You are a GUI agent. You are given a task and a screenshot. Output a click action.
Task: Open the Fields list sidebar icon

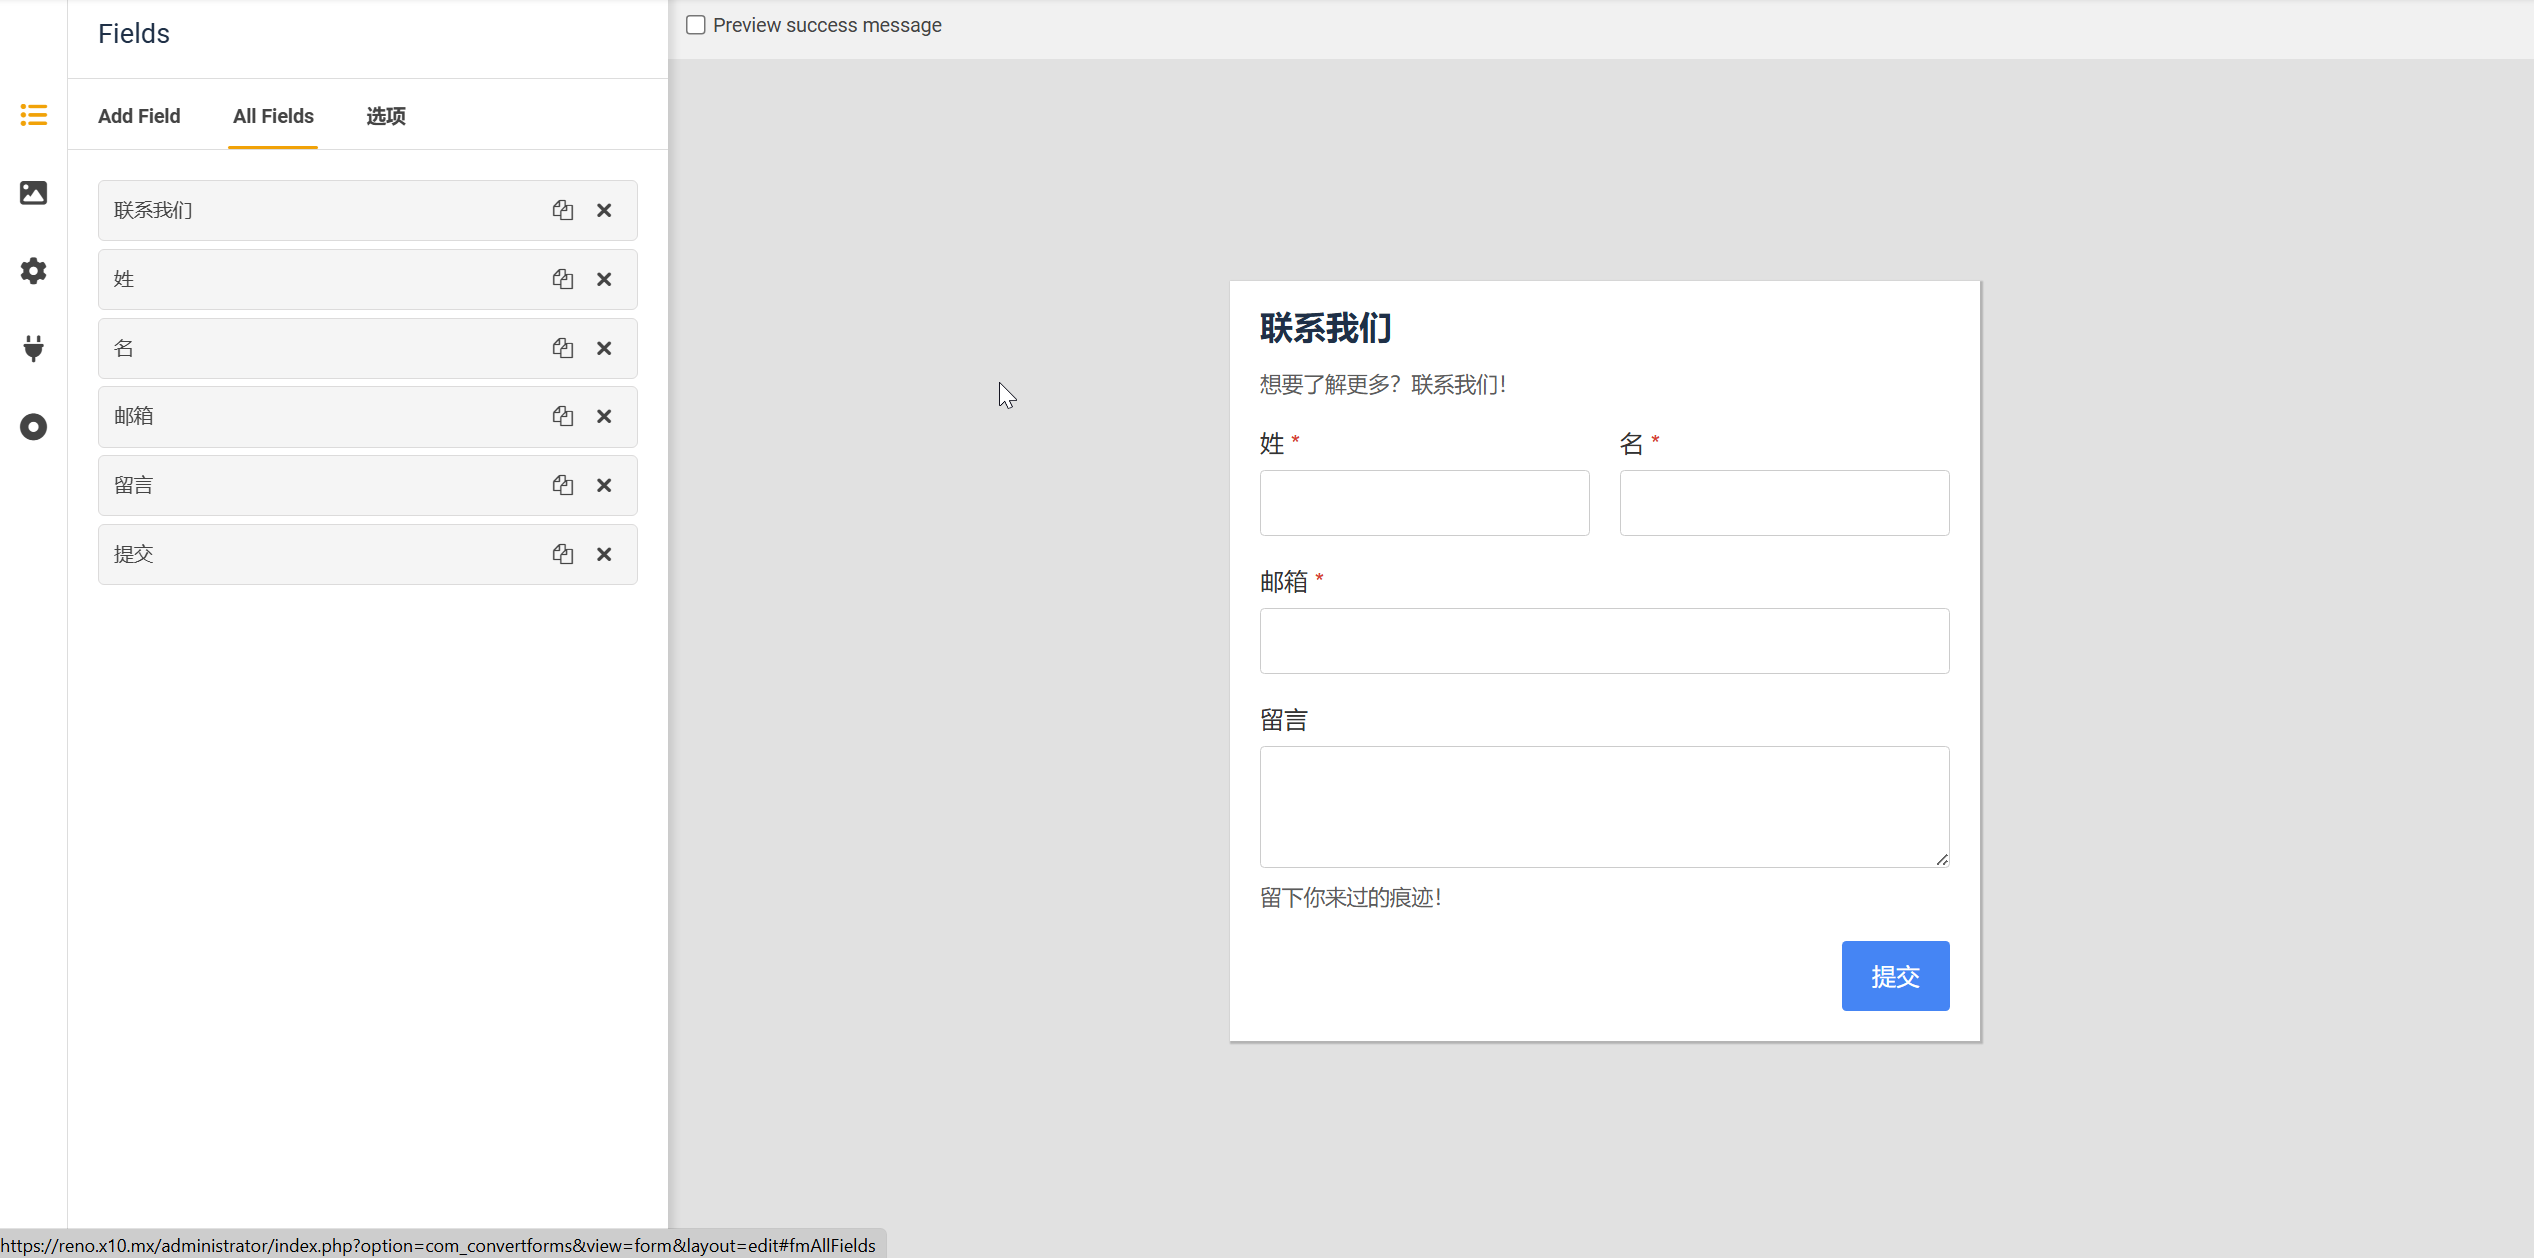pyautogui.click(x=33, y=115)
